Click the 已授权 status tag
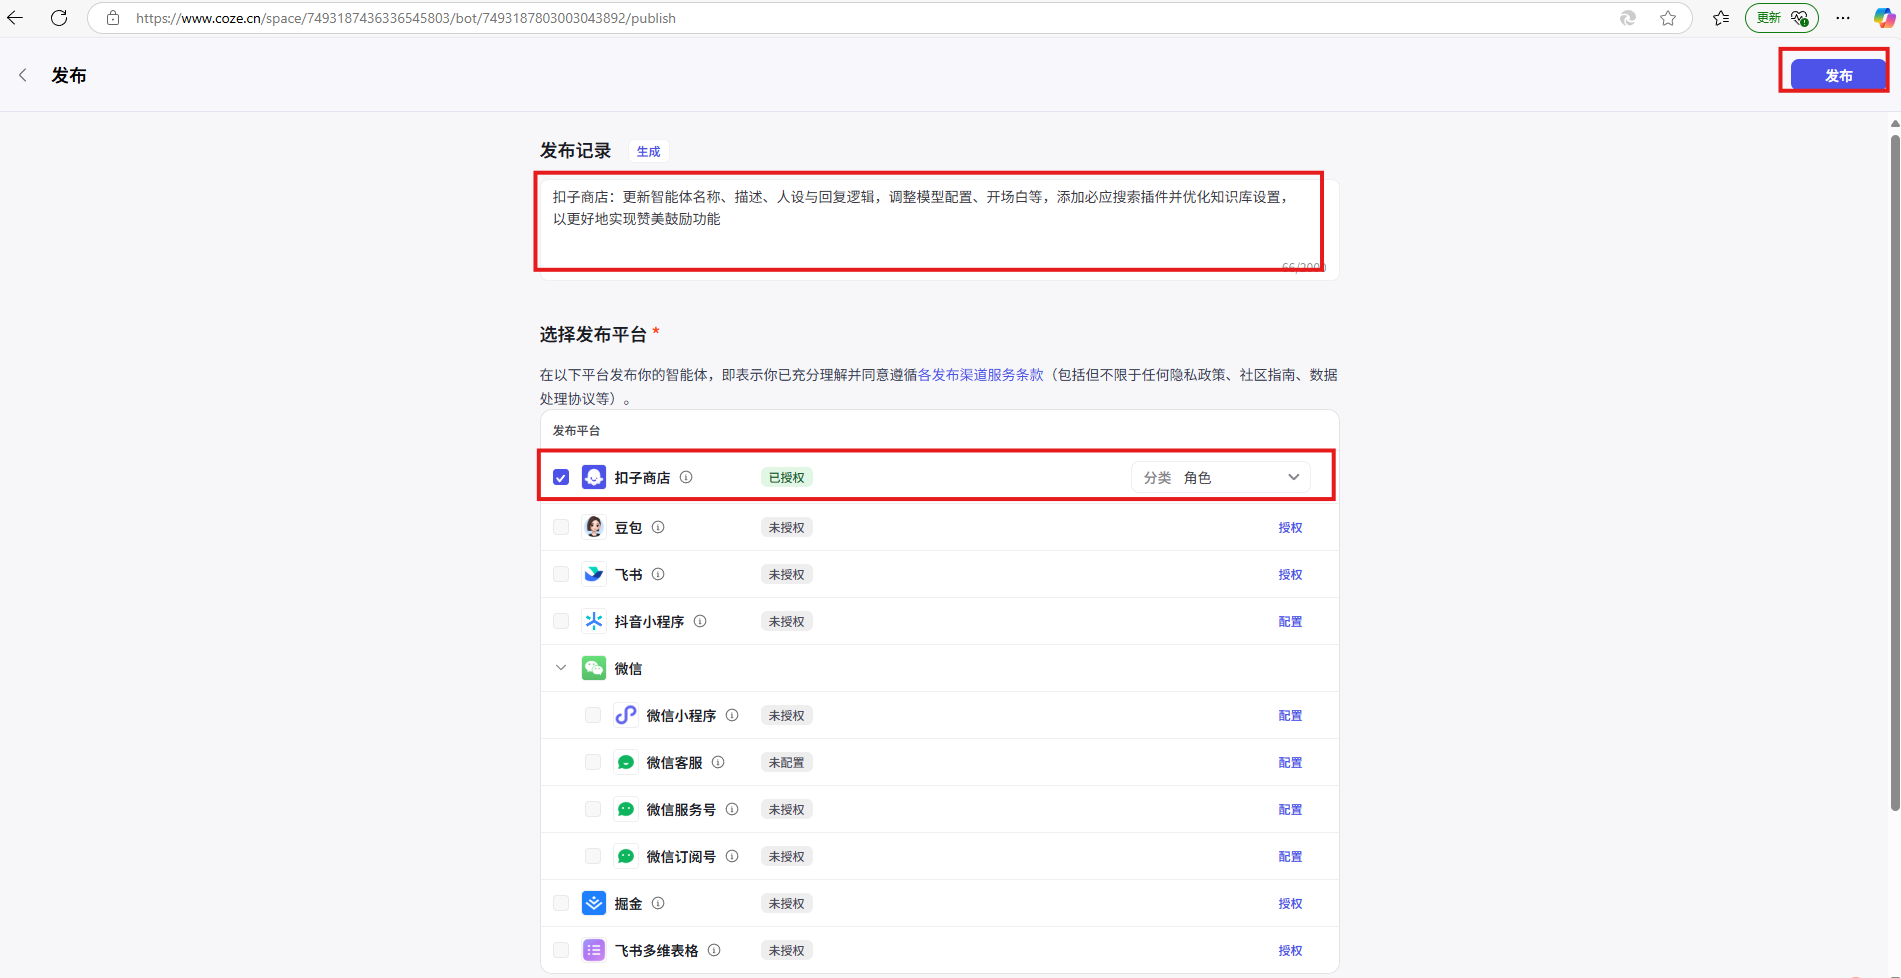The height and width of the screenshot is (978, 1901). point(787,477)
